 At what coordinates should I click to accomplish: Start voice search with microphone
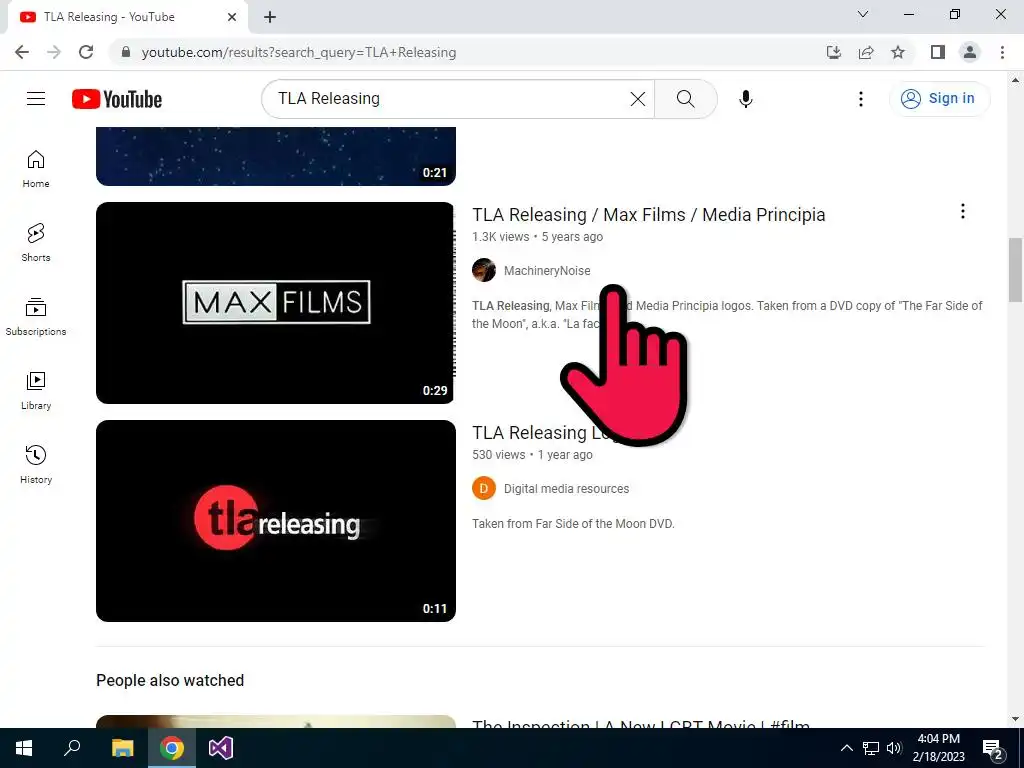745,99
